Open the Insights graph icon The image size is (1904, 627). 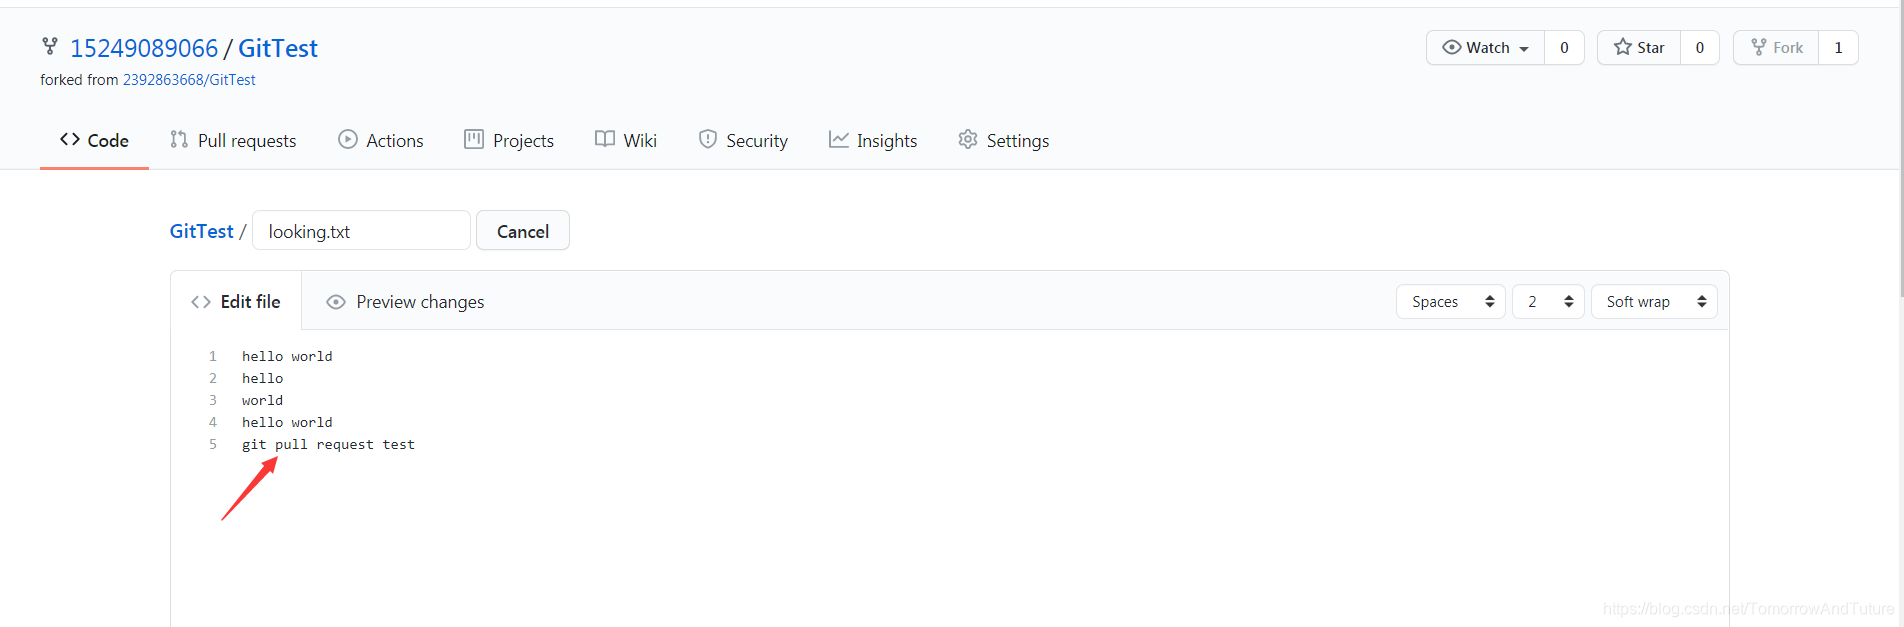837,140
